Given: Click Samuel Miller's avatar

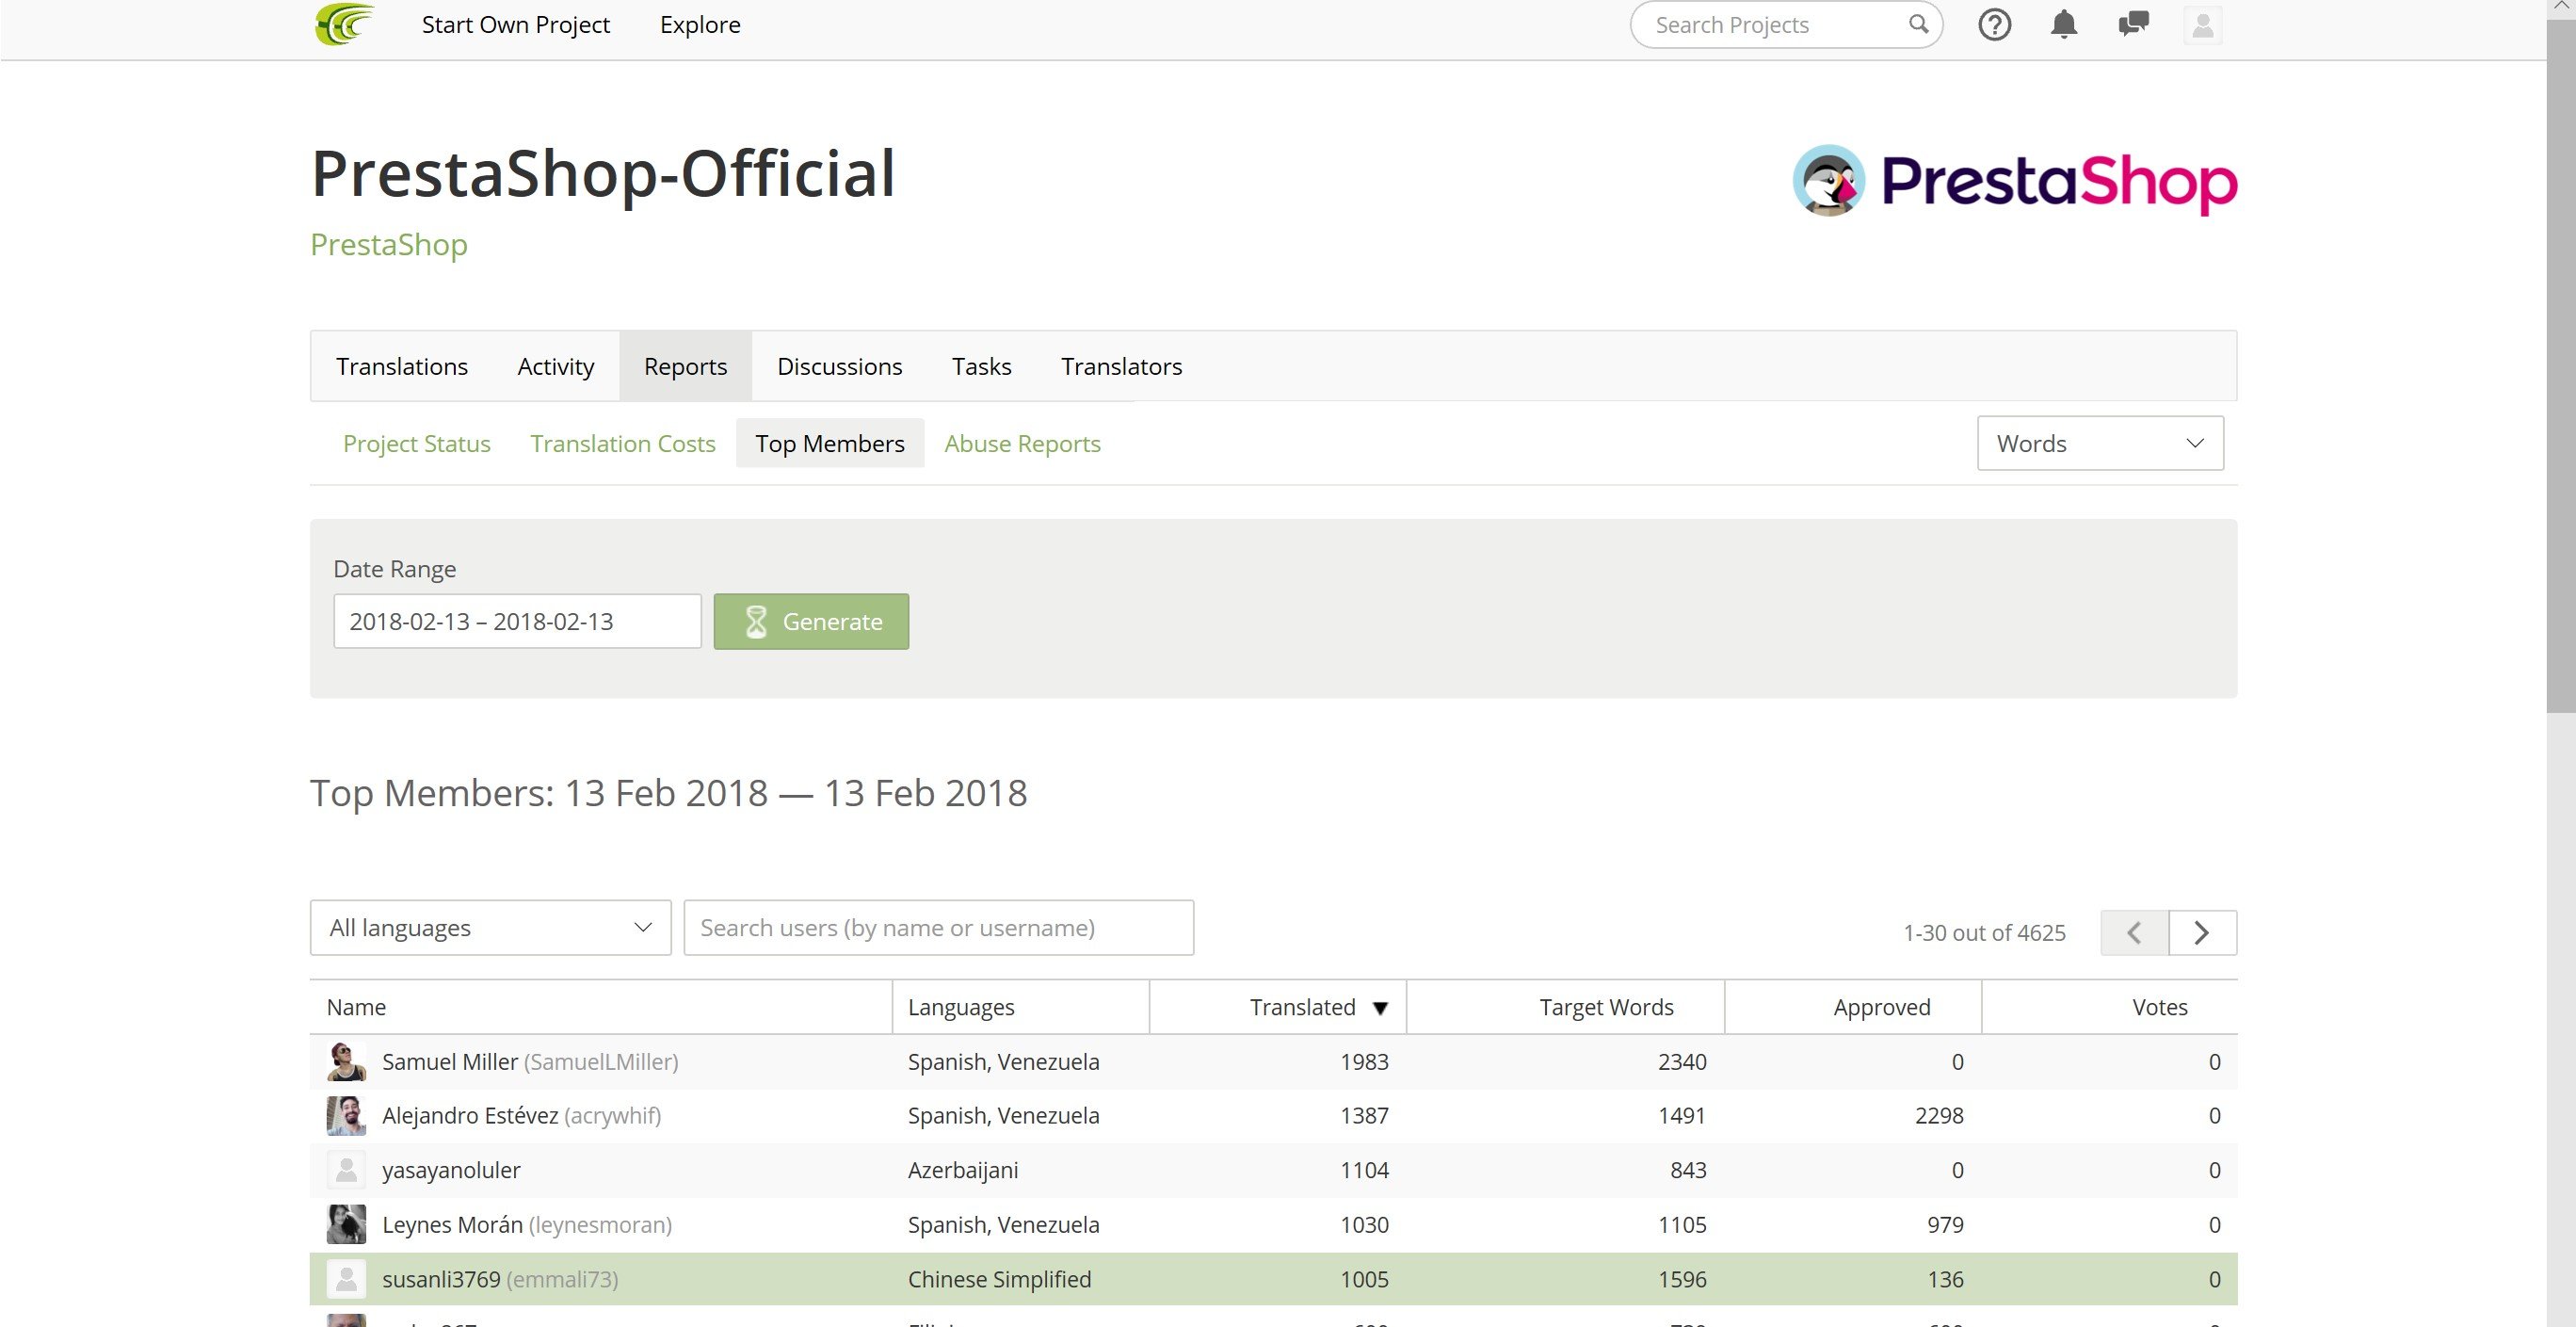Looking at the screenshot, I should coord(346,1061).
